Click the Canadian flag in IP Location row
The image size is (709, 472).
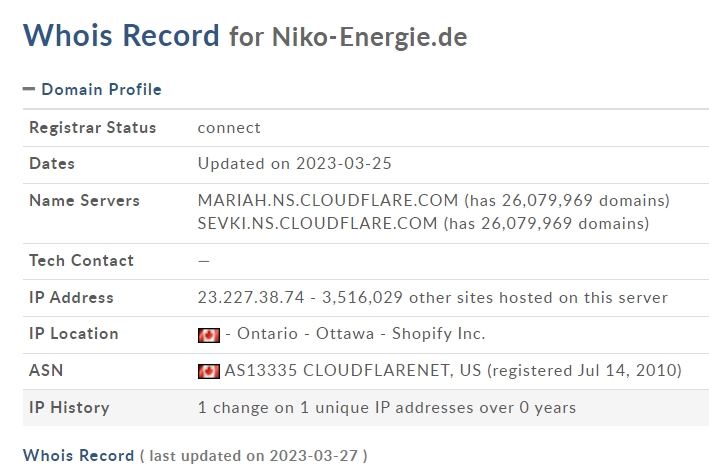coord(208,335)
